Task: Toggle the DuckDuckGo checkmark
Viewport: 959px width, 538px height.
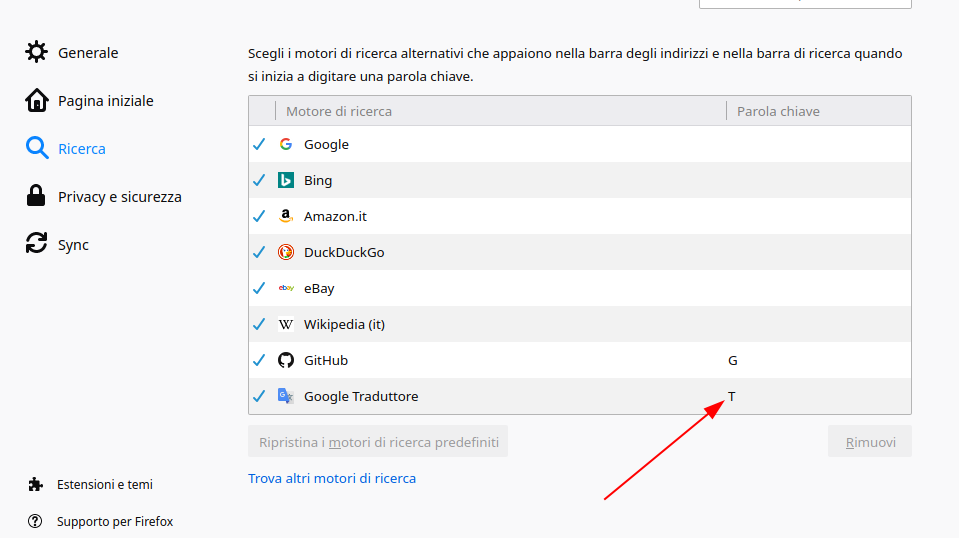Action: [x=259, y=252]
